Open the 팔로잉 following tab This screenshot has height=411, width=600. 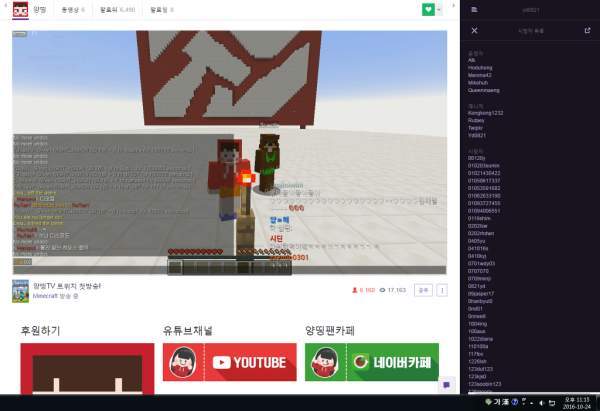pyautogui.click(x=162, y=10)
